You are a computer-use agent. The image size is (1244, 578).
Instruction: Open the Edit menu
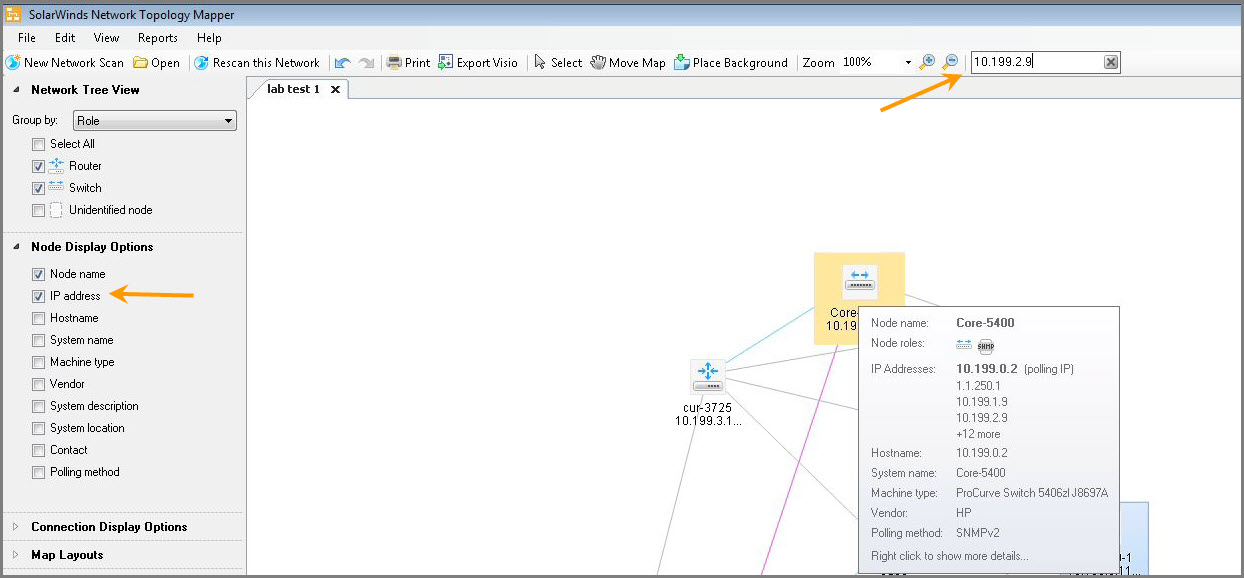[x=65, y=38]
